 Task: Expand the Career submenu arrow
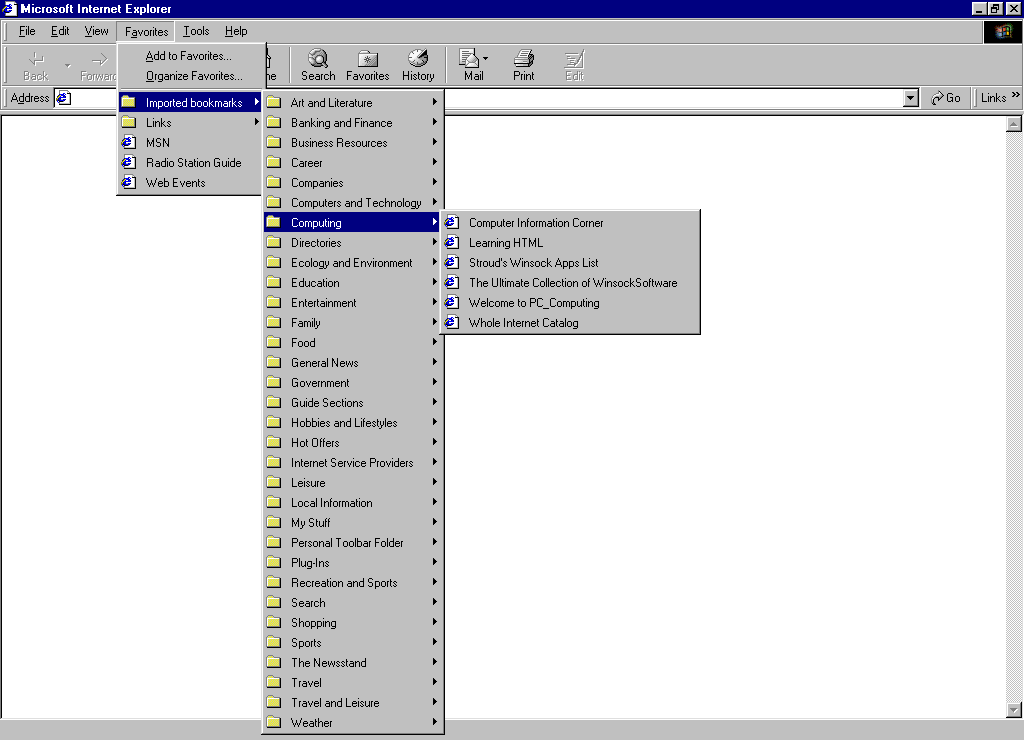434,162
